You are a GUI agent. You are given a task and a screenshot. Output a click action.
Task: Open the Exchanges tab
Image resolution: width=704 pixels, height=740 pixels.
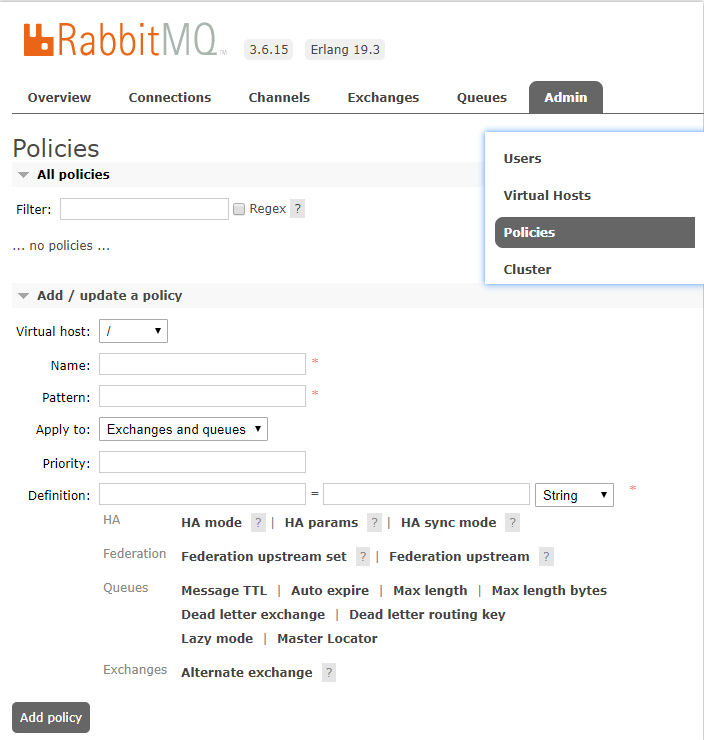pyautogui.click(x=383, y=98)
